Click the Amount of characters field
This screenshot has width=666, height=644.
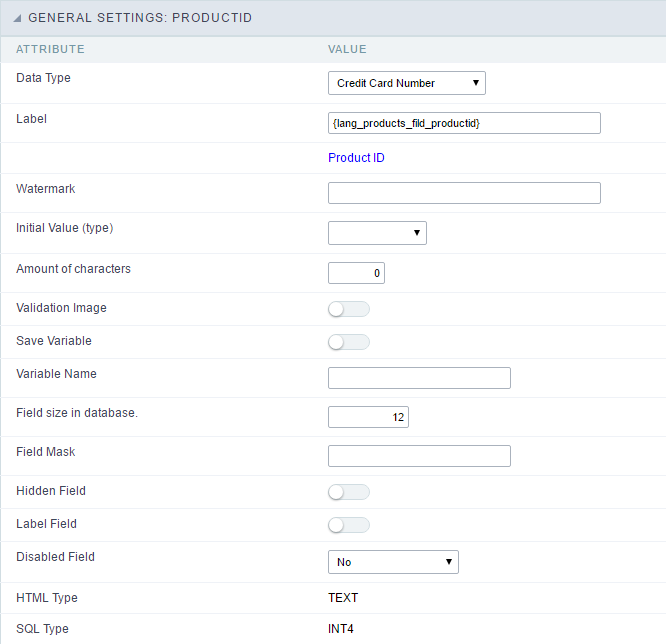(356, 273)
